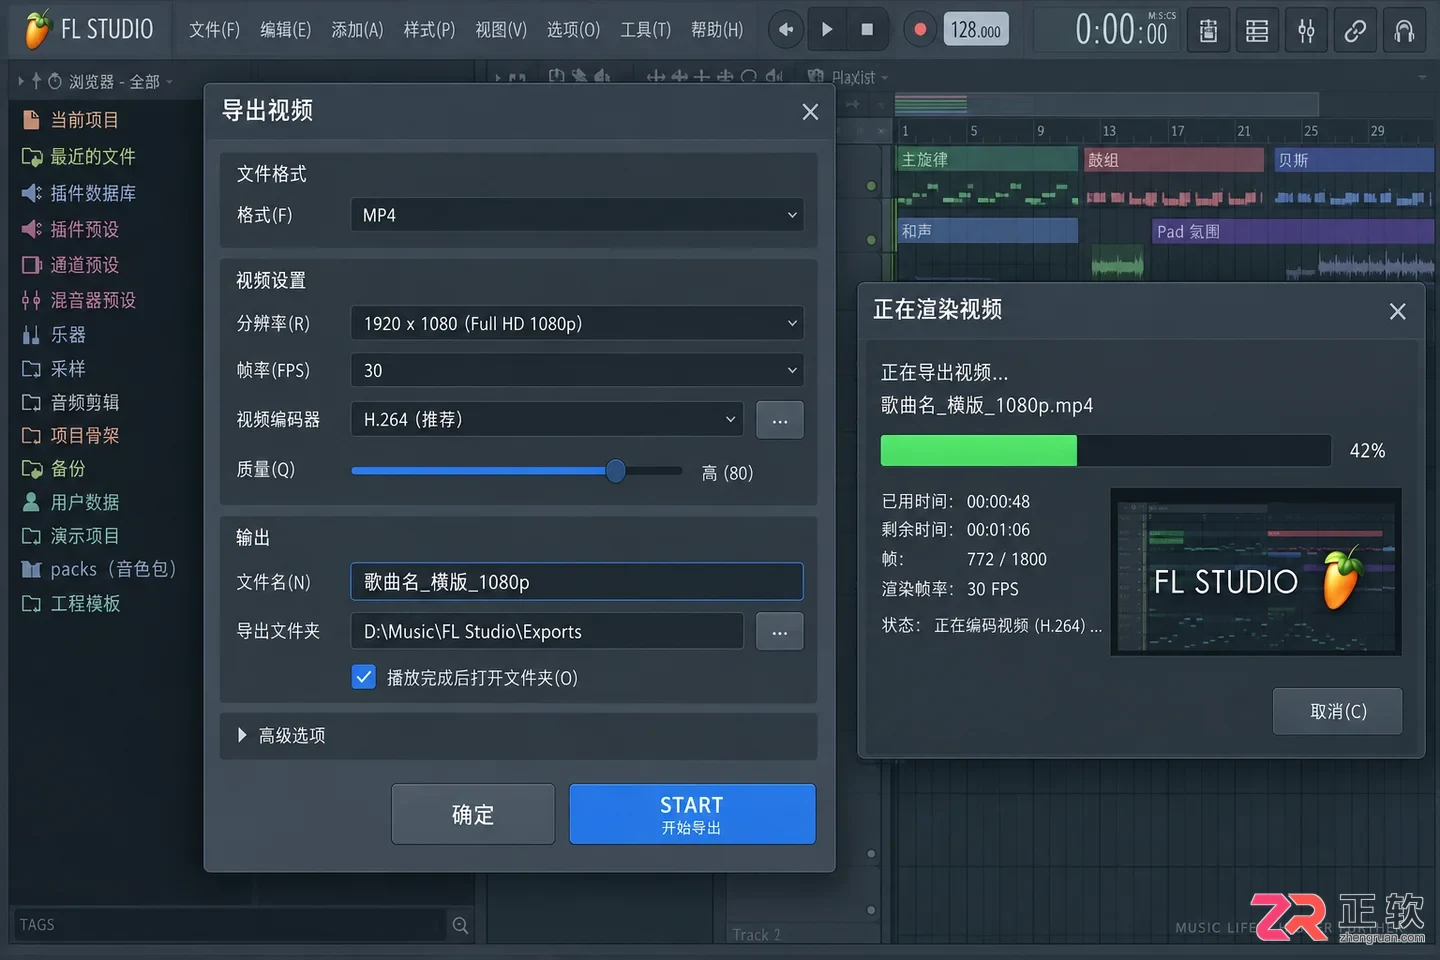The height and width of the screenshot is (960, 1440).
Task: Open the mixer faders icon
Action: coord(1306,31)
